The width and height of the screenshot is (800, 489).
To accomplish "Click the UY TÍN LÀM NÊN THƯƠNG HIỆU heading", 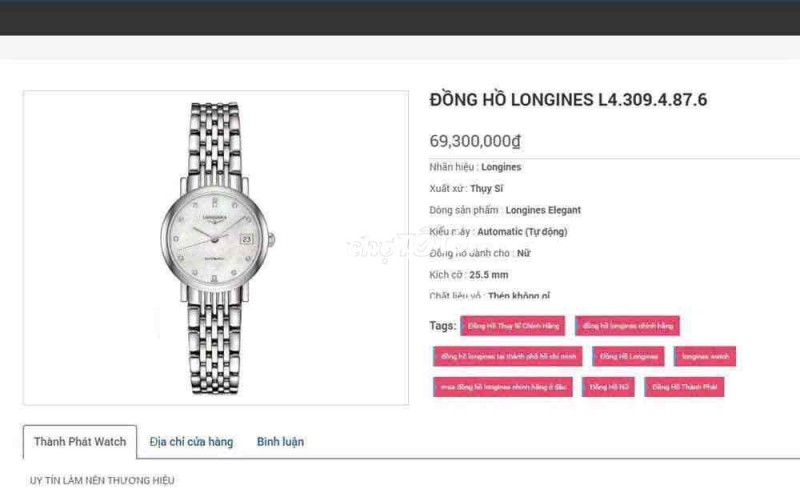I will click(x=102, y=480).
